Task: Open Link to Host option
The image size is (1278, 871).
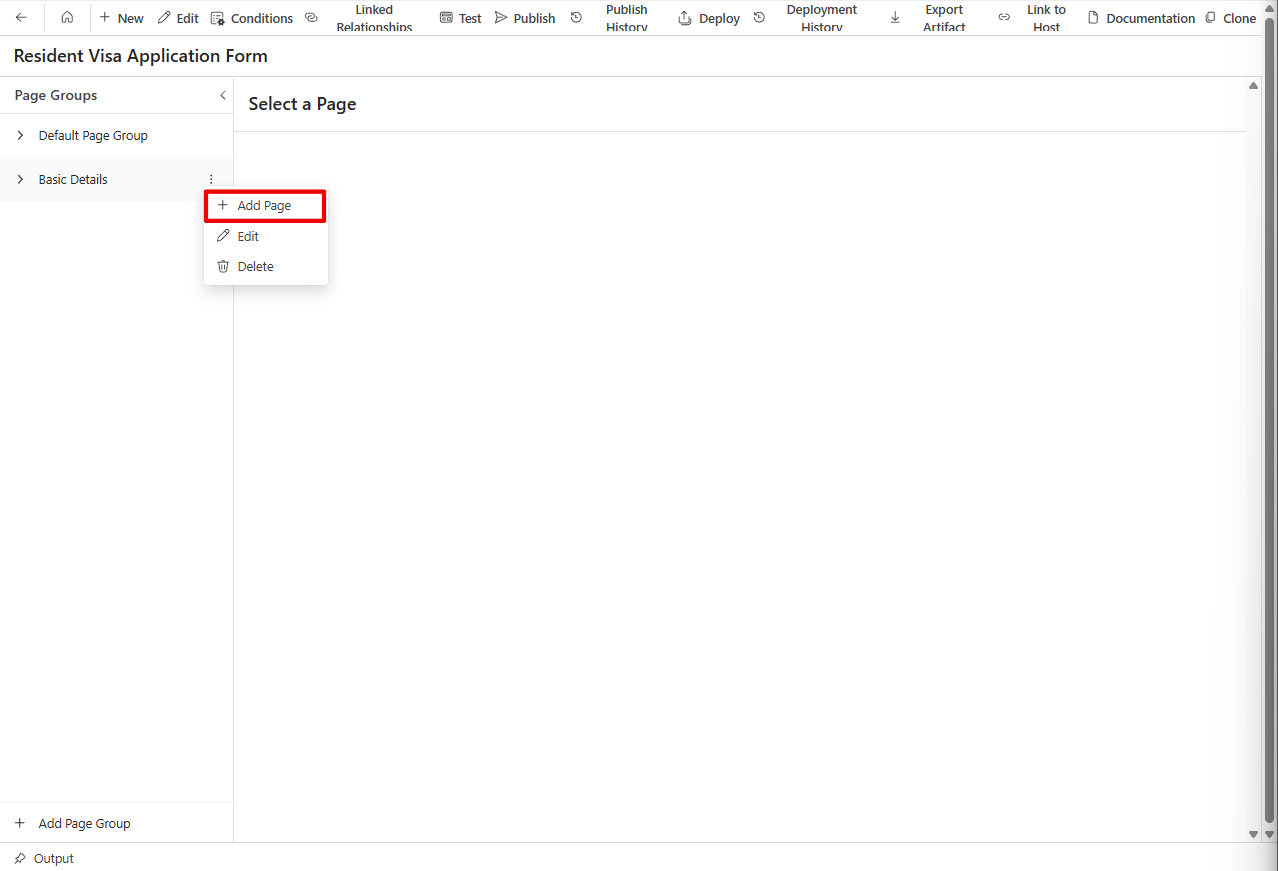Action: [1034, 18]
